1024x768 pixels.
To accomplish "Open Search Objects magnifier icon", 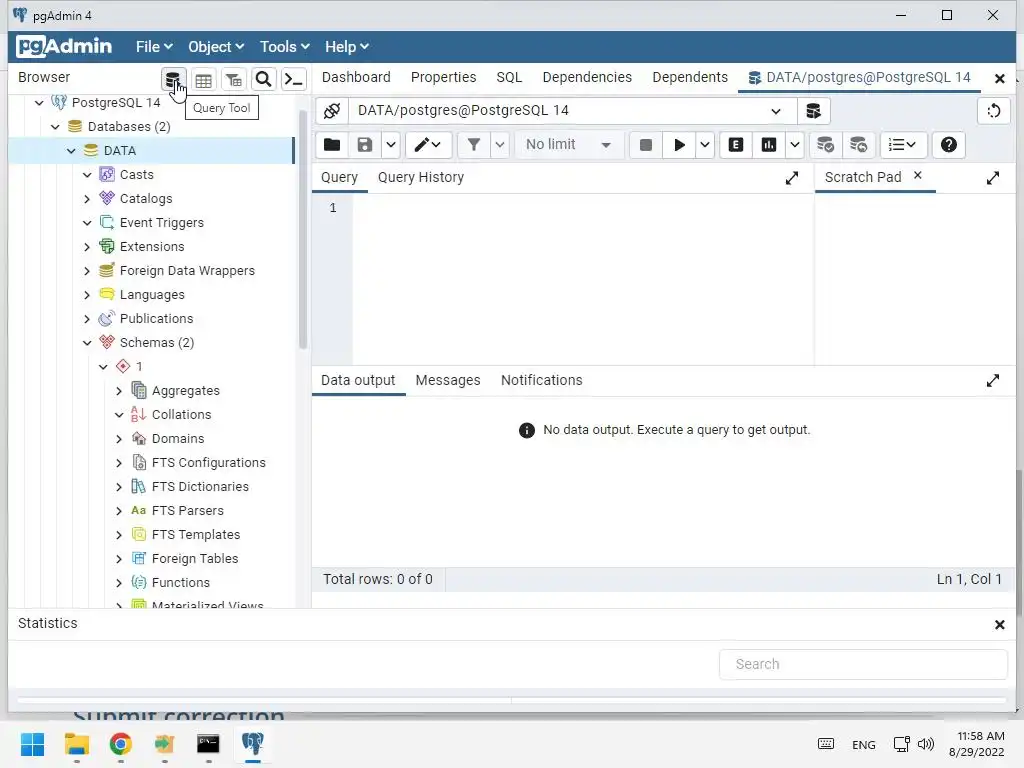I will pos(263,80).
